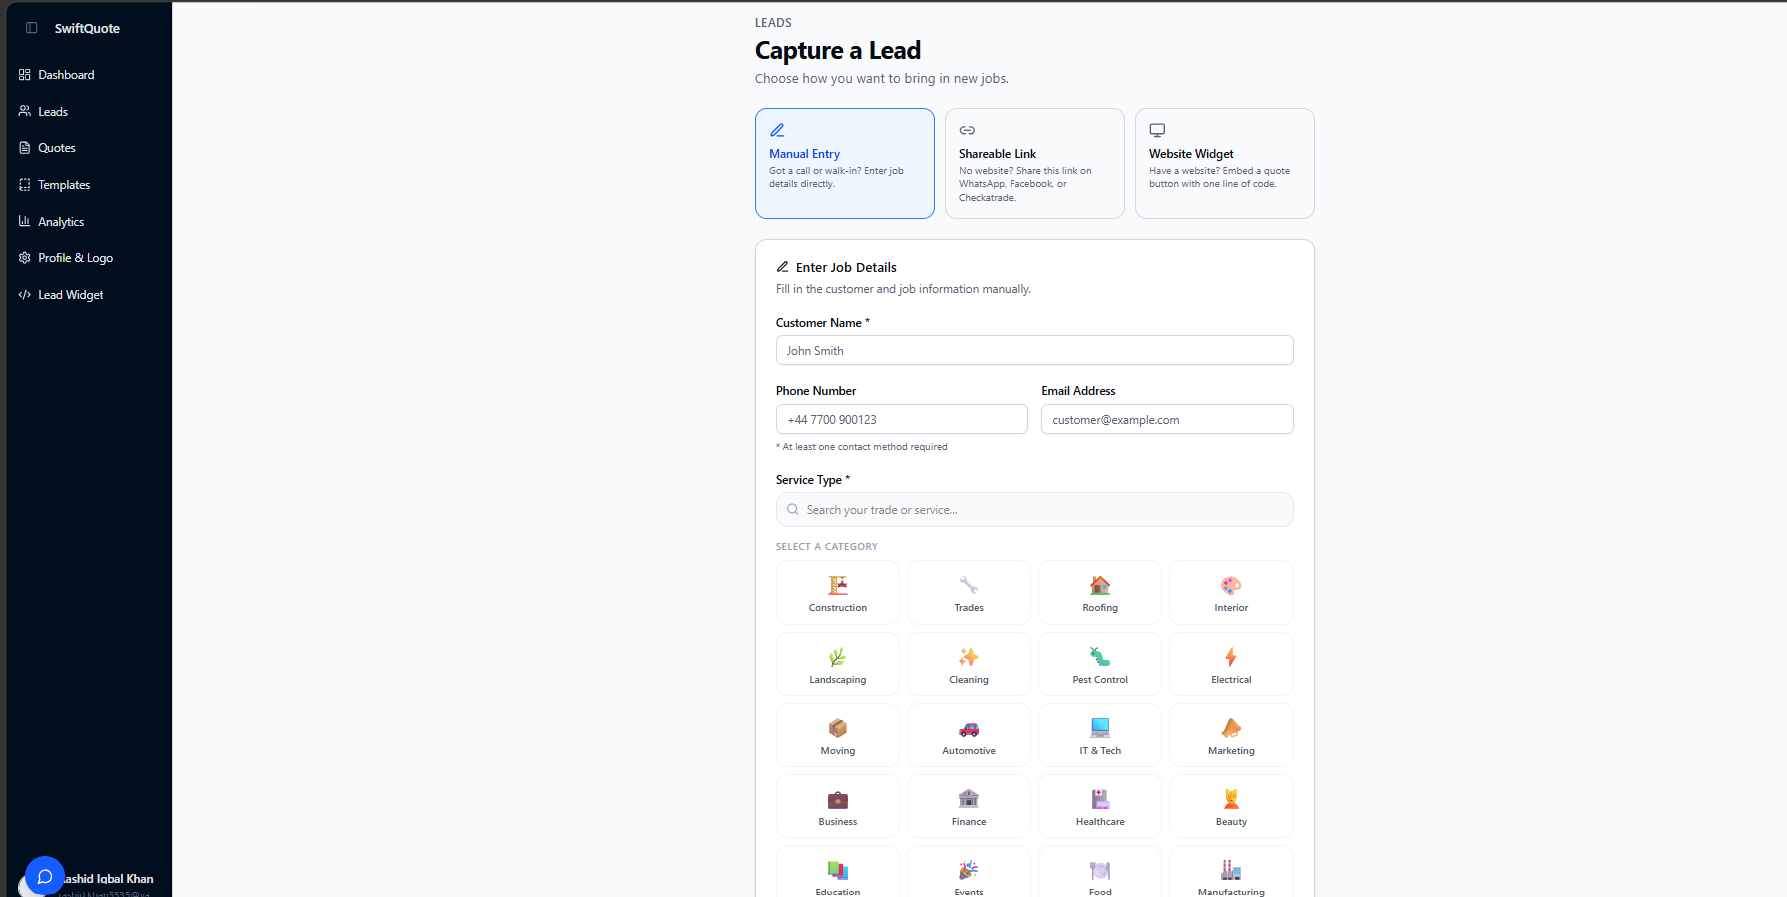Screen dimensions: 1787x897
Task: Click the Analytics bar chart icon
Action: pos(25,221)
